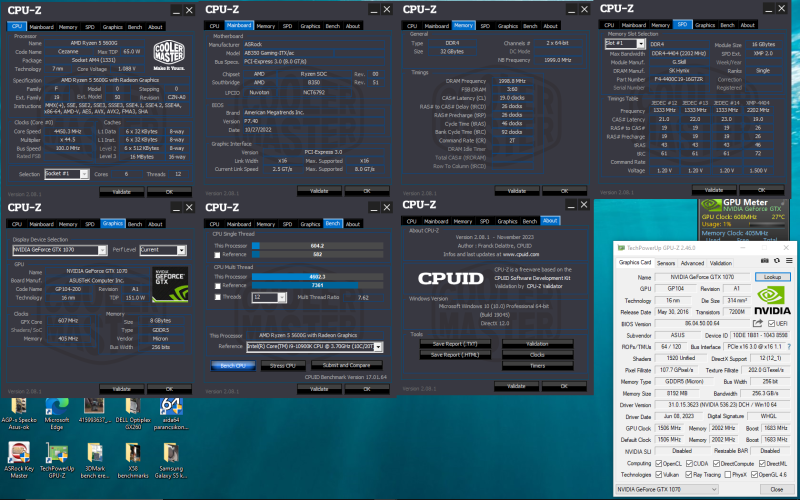Open the Reference CPU dropdown in Bench
Viewport: 800px width, 500px height.
coord(314,346)
